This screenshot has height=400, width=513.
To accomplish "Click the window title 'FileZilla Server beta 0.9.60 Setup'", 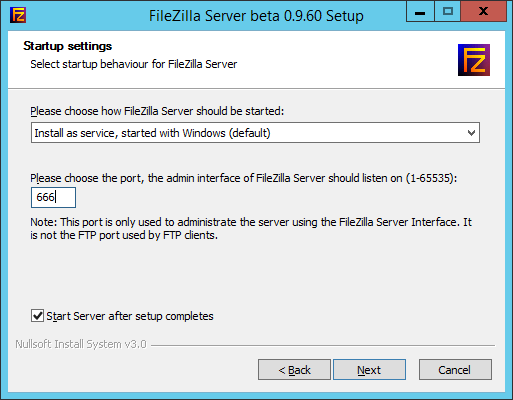I will (256, 16).
